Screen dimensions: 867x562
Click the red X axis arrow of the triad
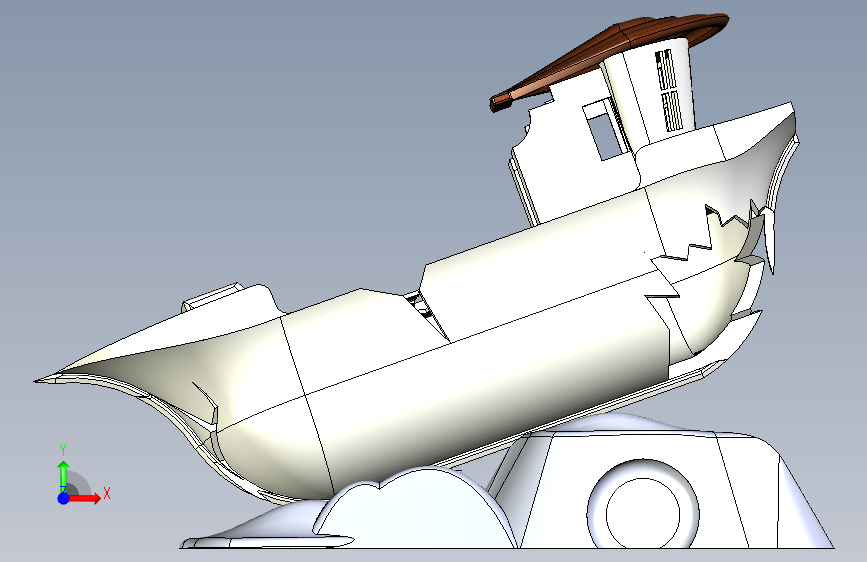click(84, 498)
